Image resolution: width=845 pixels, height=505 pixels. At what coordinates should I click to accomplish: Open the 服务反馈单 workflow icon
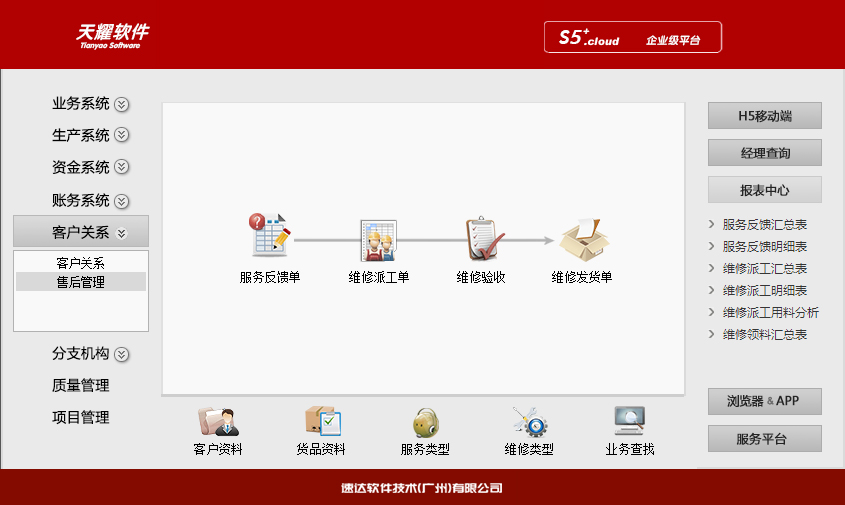(x=269, y=238)
